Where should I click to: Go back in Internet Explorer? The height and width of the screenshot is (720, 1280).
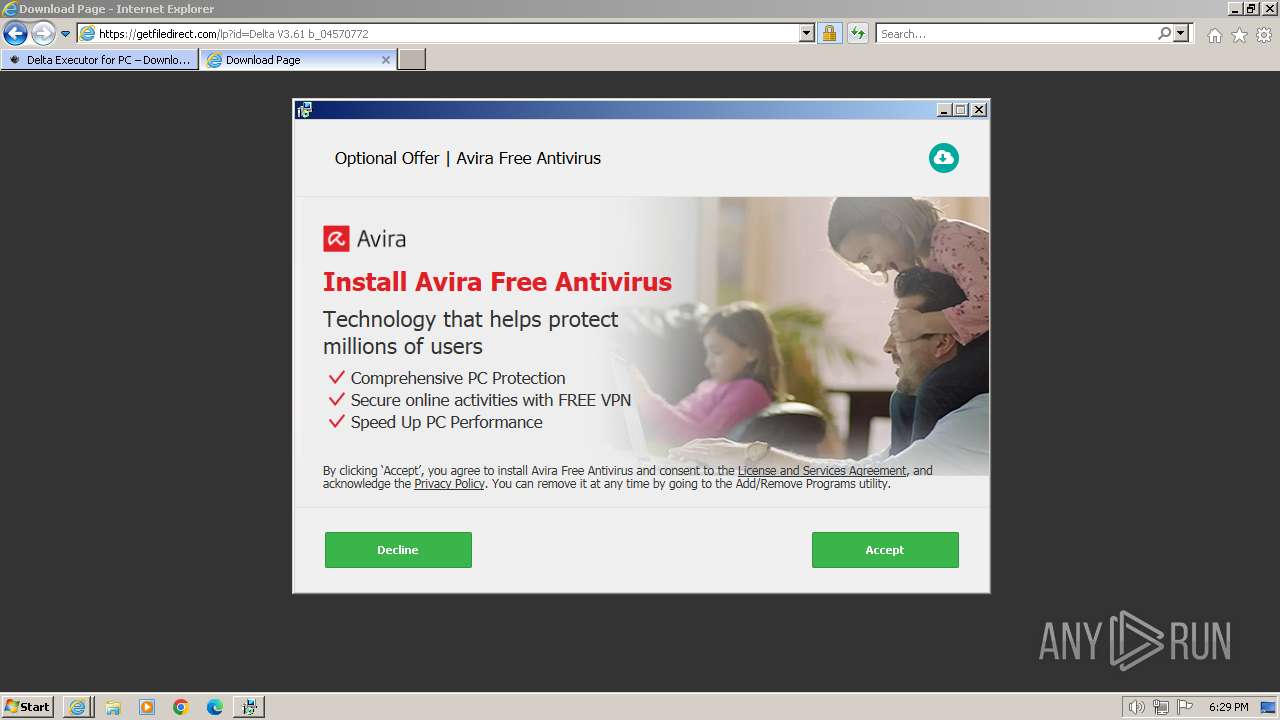coord(15,34)
